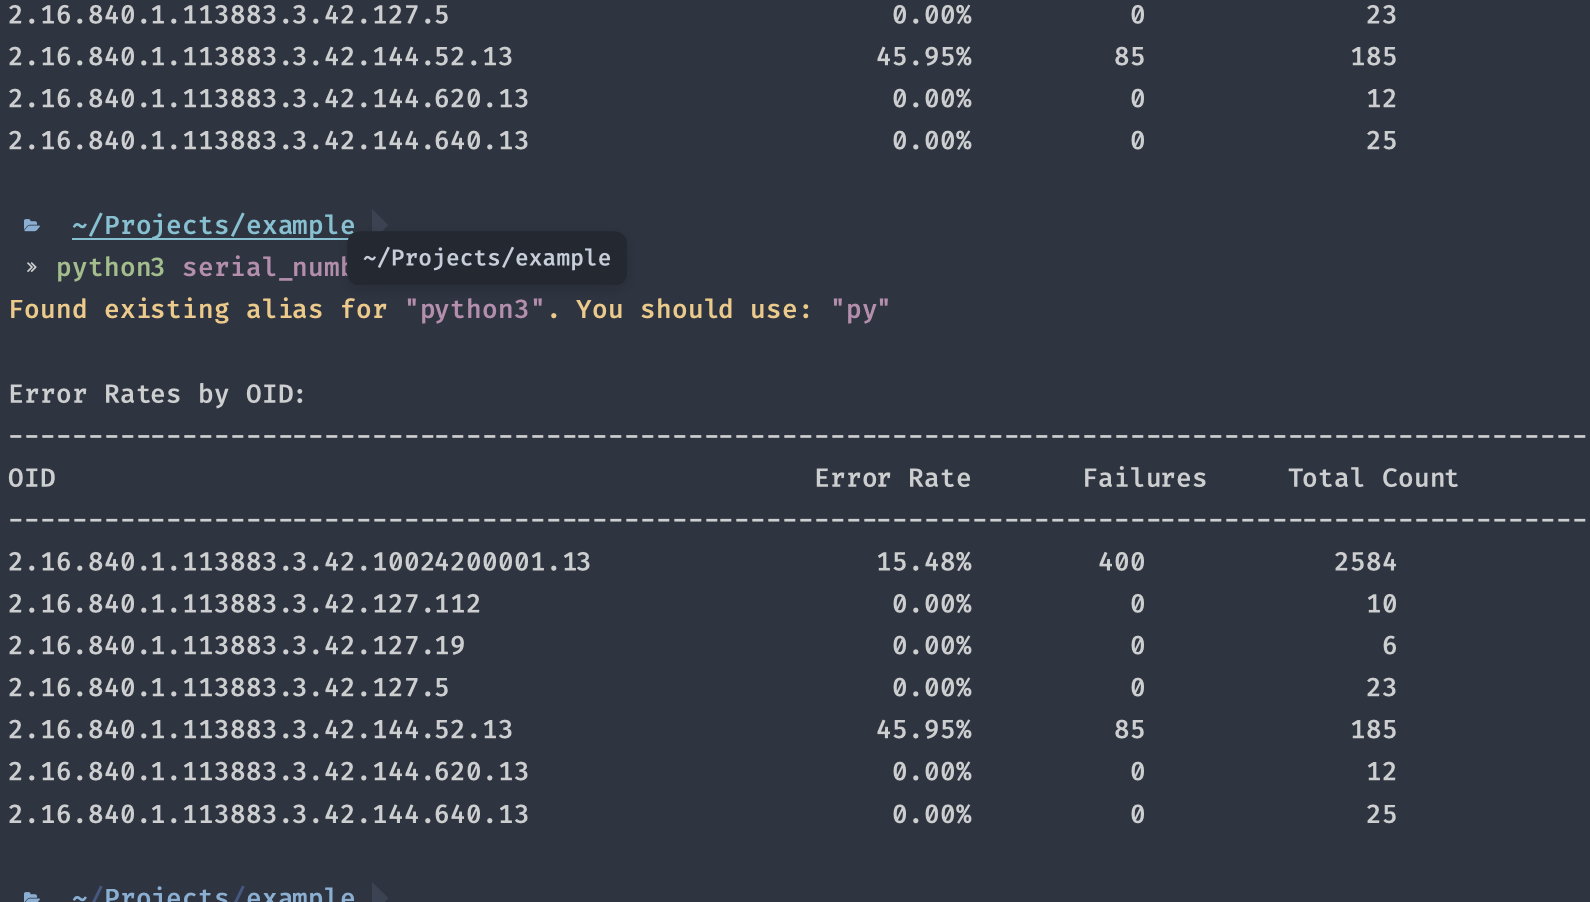
Task: Click the "py" alias suggestion text
Action: click(860, 310)
